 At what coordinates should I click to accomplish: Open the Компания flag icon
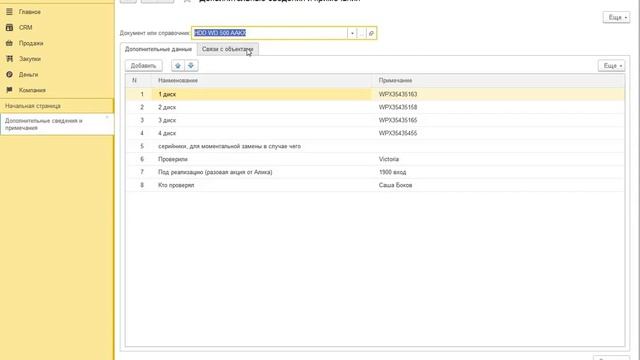tap(9, 90)
